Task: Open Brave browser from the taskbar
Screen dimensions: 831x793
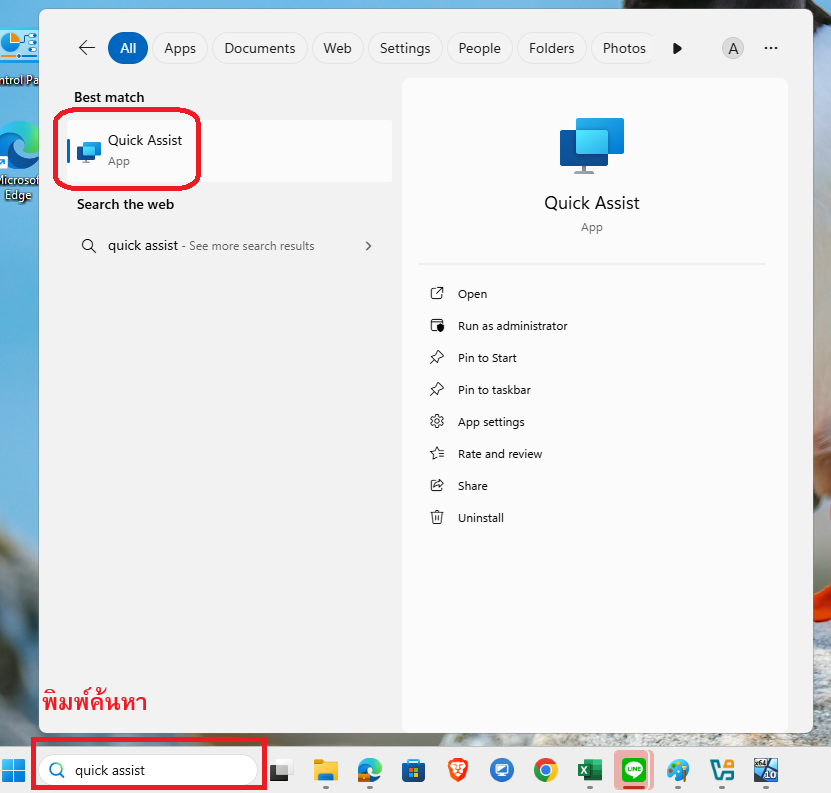Action: [x=458, y=770]
